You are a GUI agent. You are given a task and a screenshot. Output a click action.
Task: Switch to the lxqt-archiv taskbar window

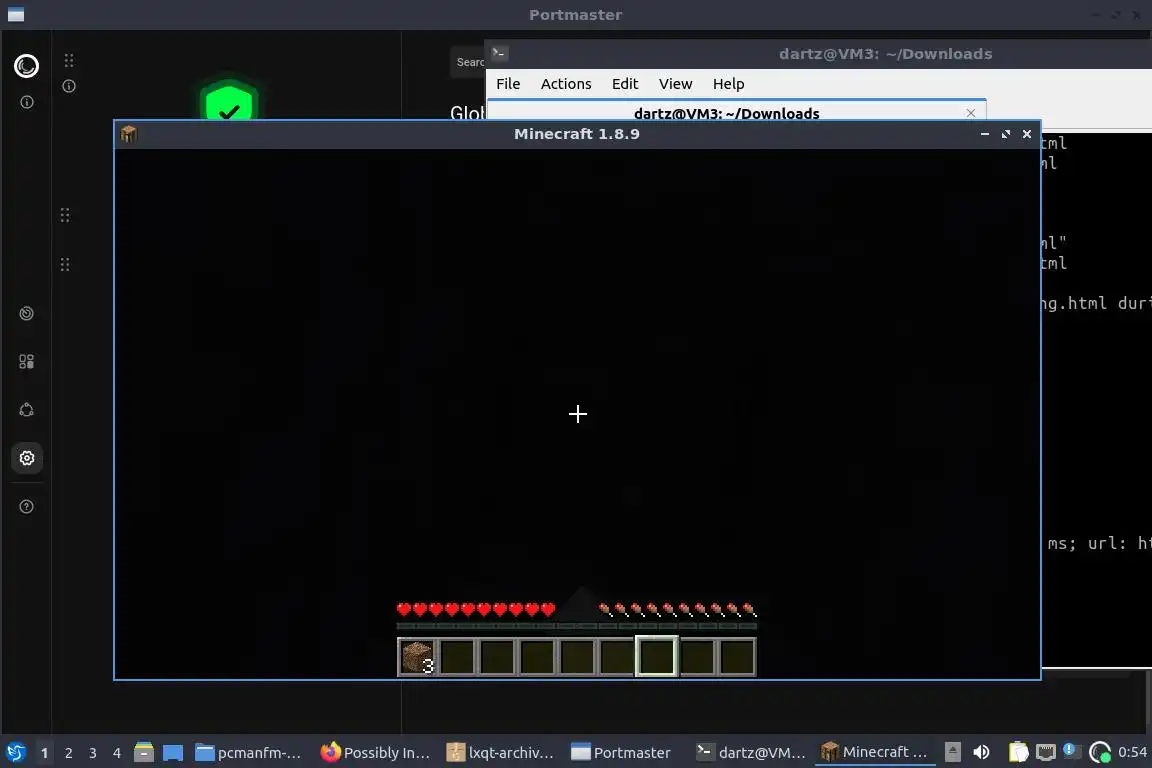(x=500, y=753)
